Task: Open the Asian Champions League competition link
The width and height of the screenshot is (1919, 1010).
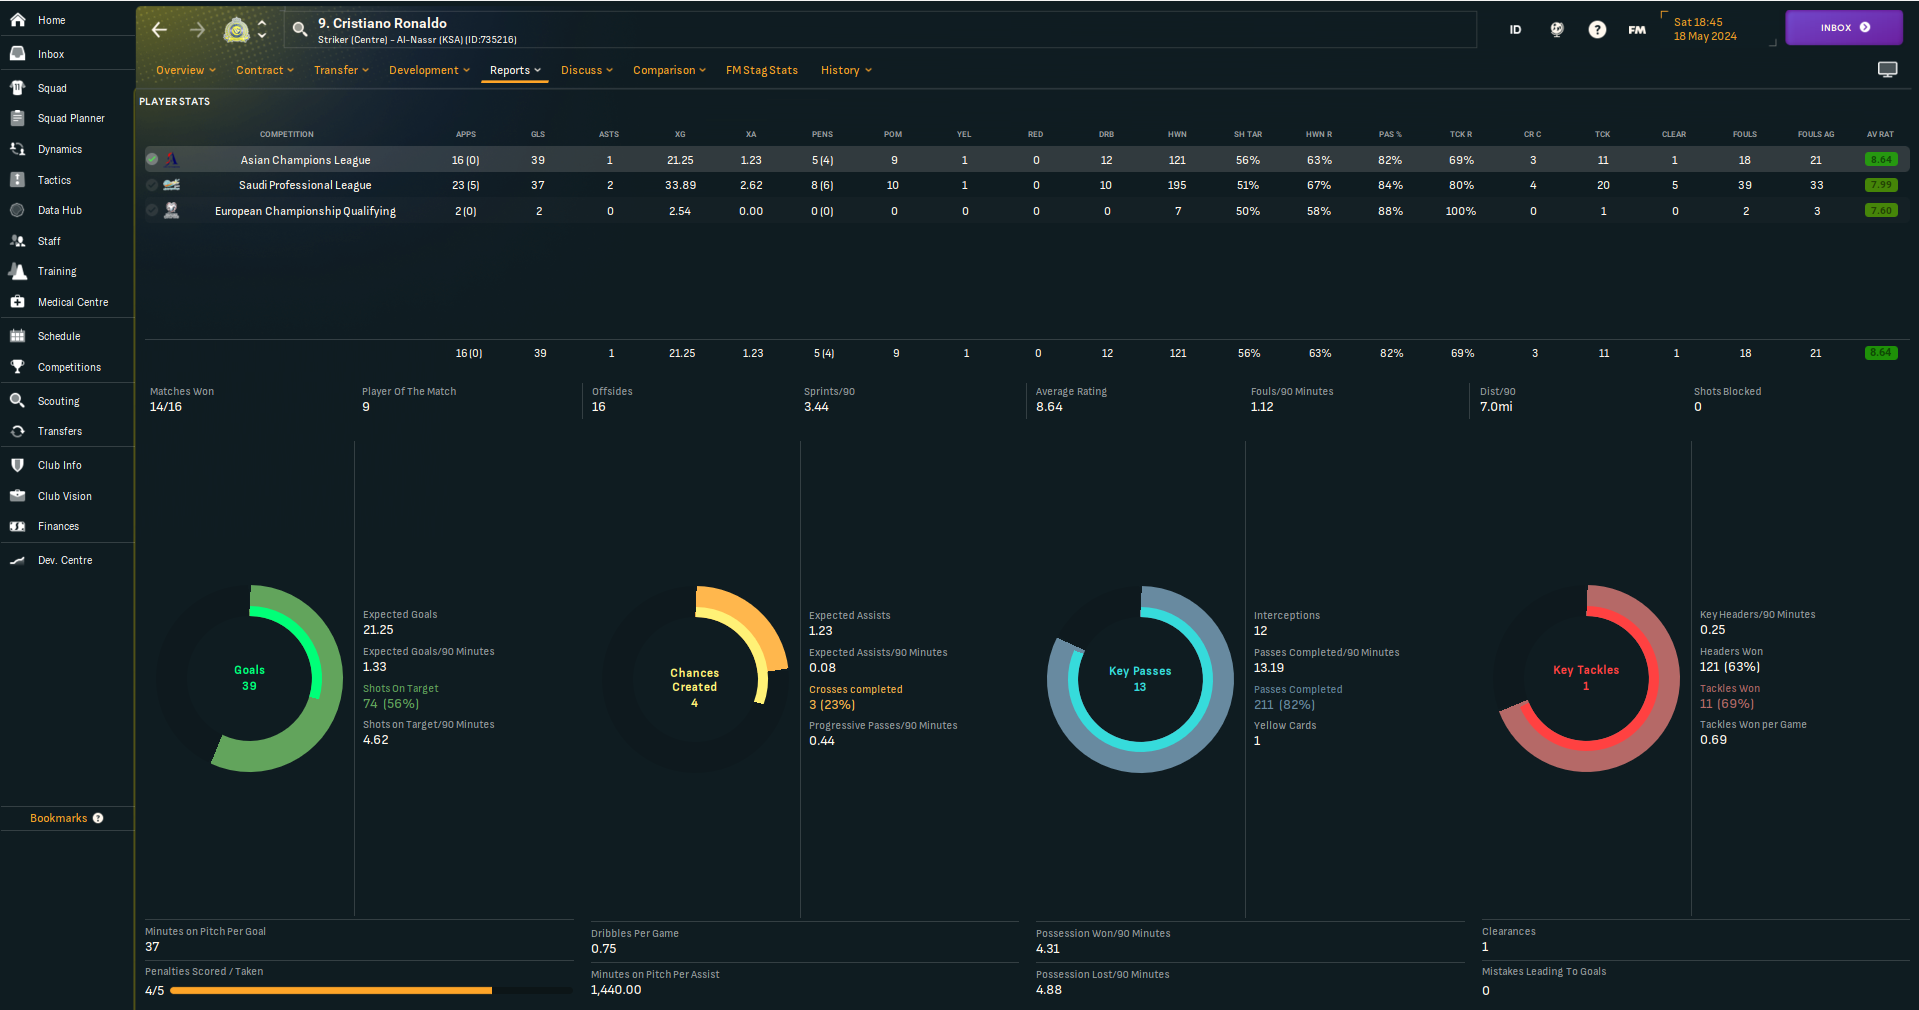Action: click(305, 160)
